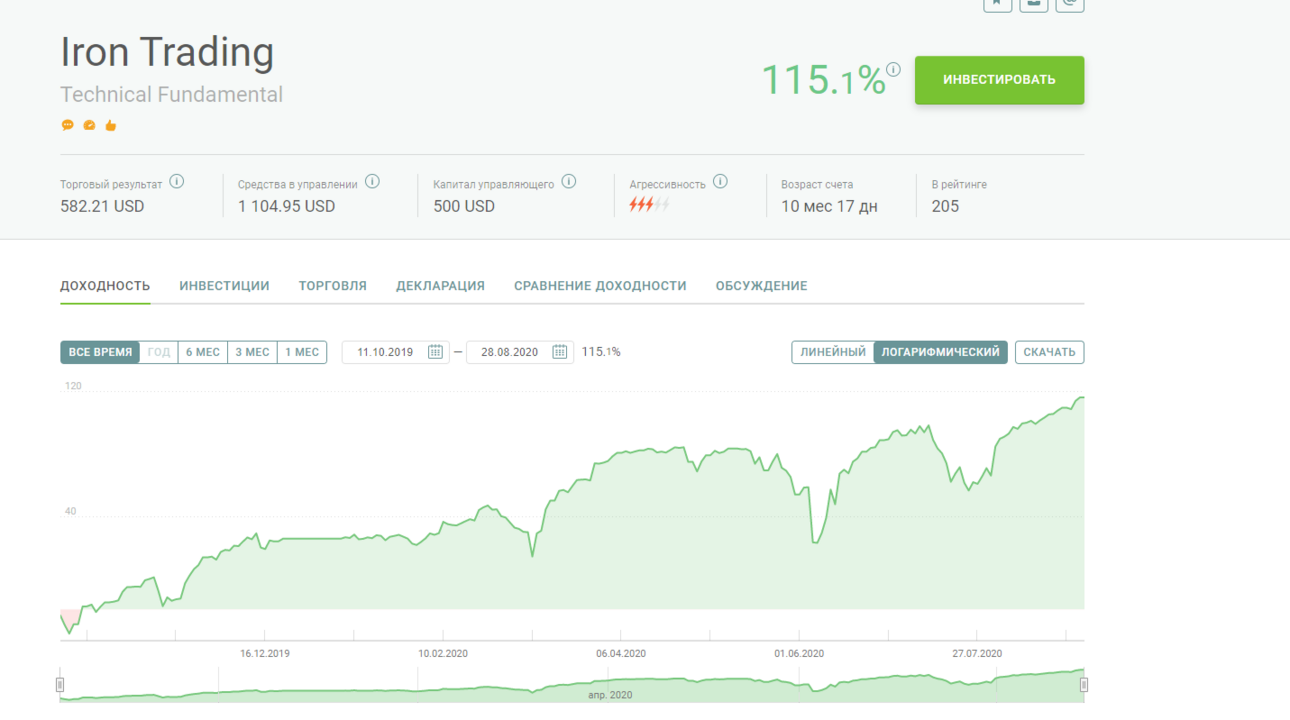Click the СКАЧАТЬ download button
The height and width of the screenshot is (720, 1290).
point(1049,352)
